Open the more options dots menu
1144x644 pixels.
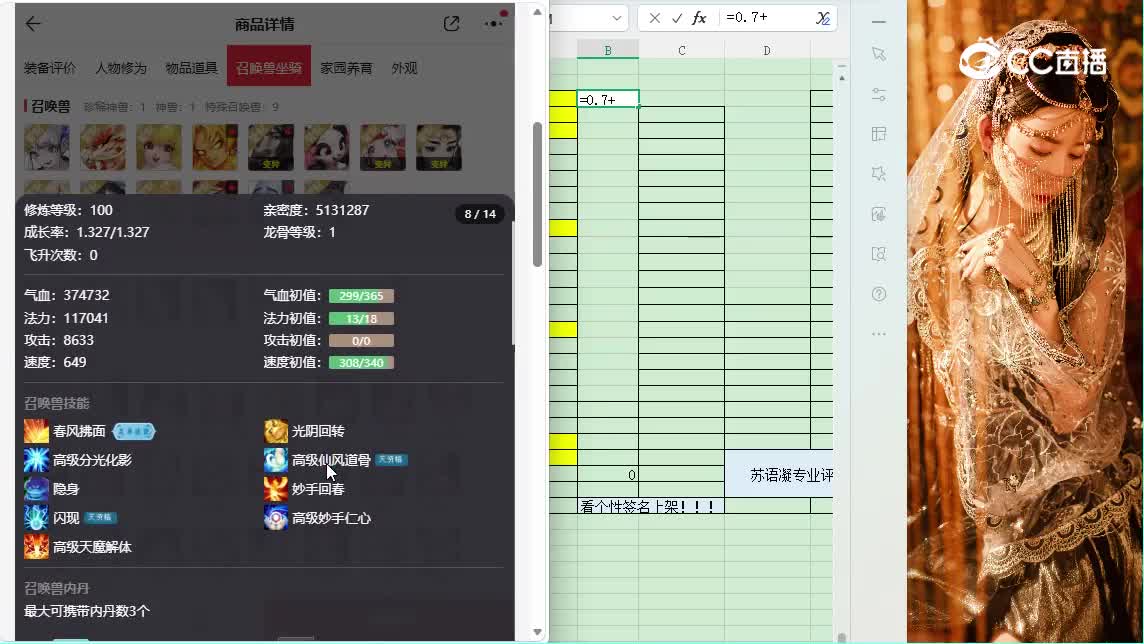pos(494,24)
